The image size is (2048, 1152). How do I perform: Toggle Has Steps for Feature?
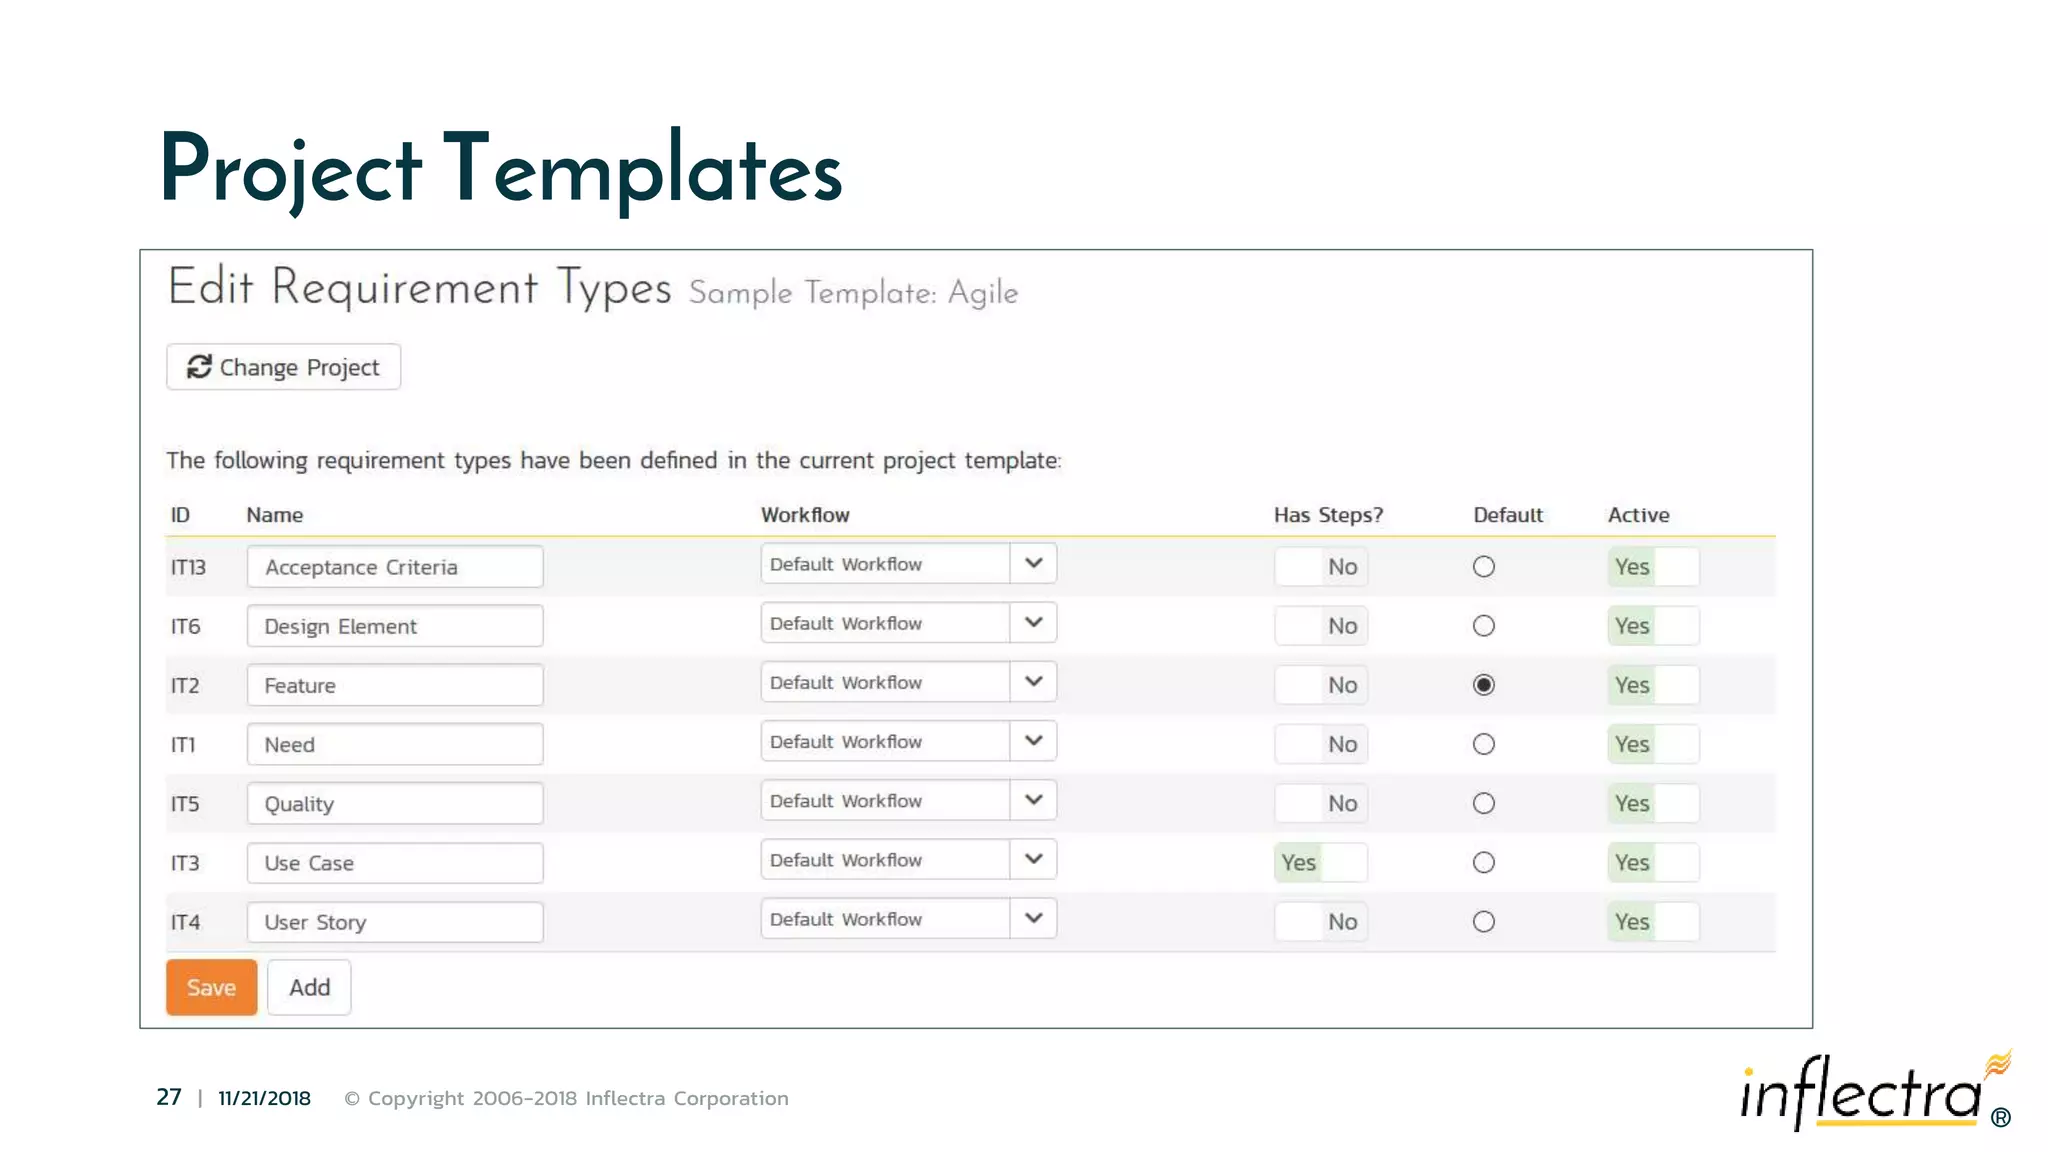pos(1320,685)
